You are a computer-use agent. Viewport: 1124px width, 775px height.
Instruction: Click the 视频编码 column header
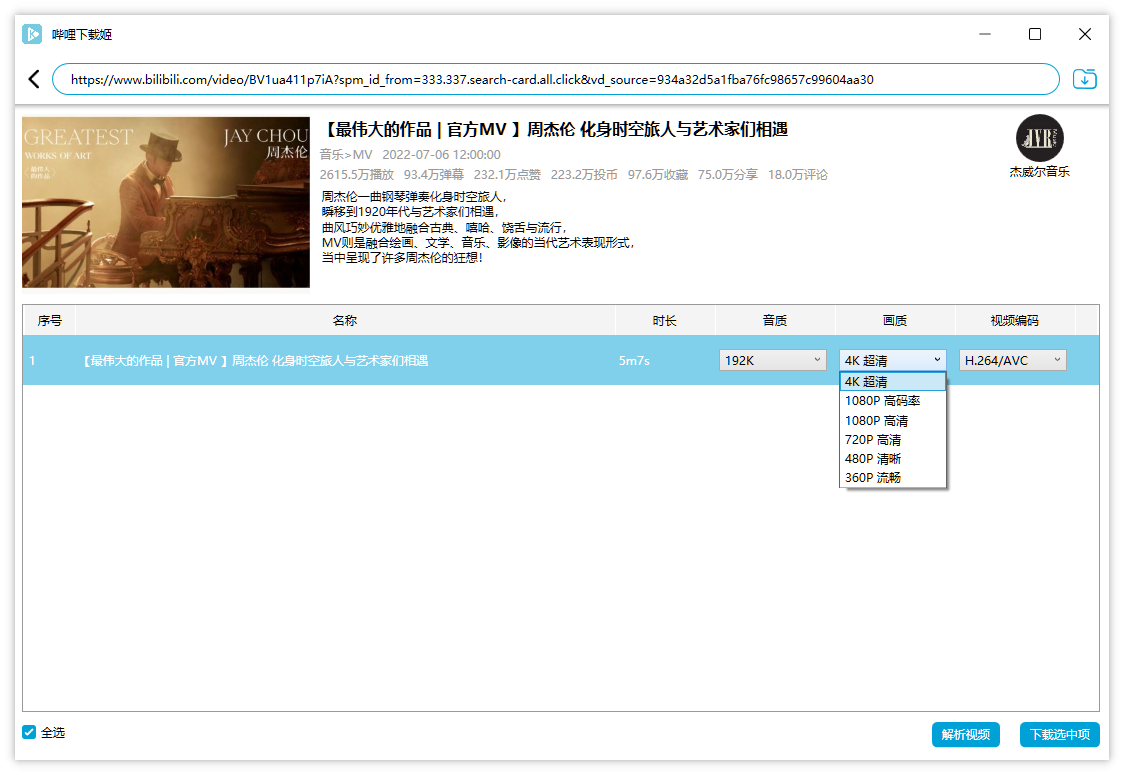pyautogui.click(x=1014, y=320)
